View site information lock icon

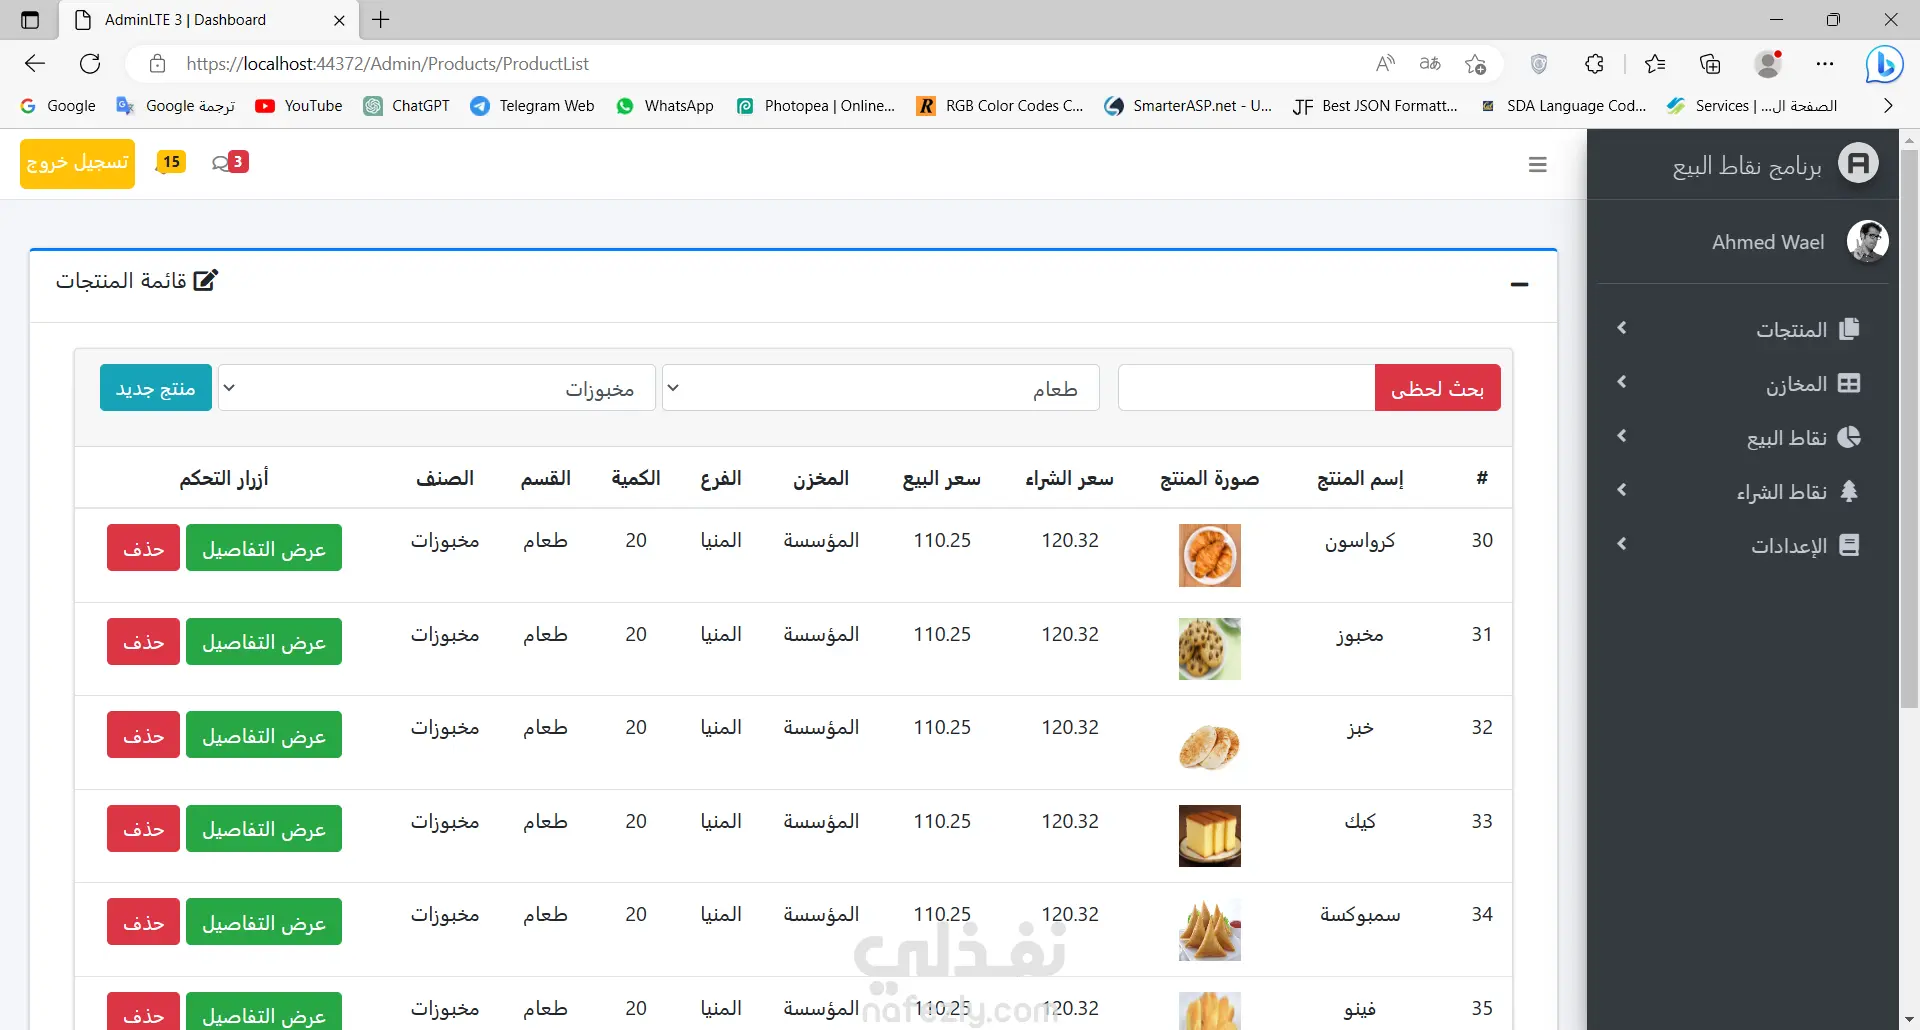(157, 64)
